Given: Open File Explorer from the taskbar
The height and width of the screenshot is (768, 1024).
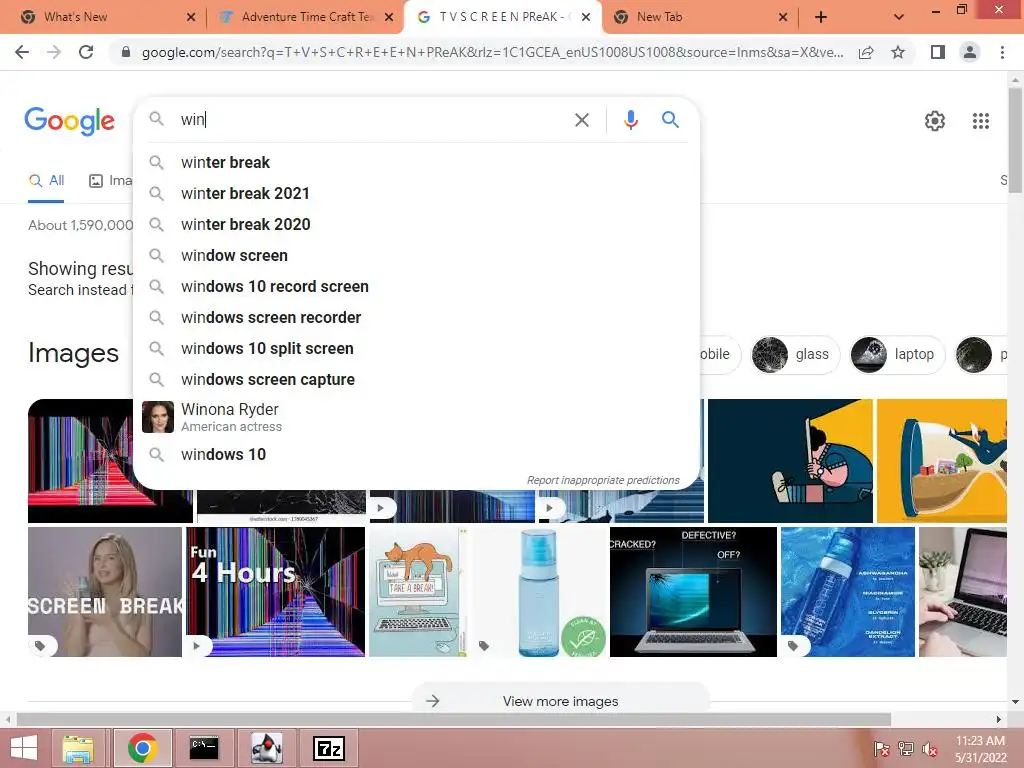Looking at the screenshot, I should [78, 748].
